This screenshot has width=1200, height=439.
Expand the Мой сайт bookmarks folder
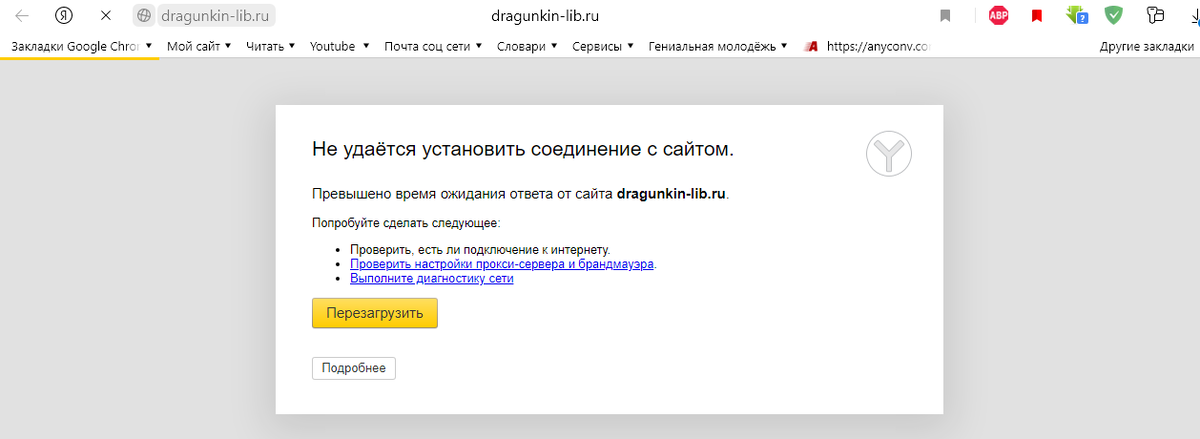pos(199,46)
